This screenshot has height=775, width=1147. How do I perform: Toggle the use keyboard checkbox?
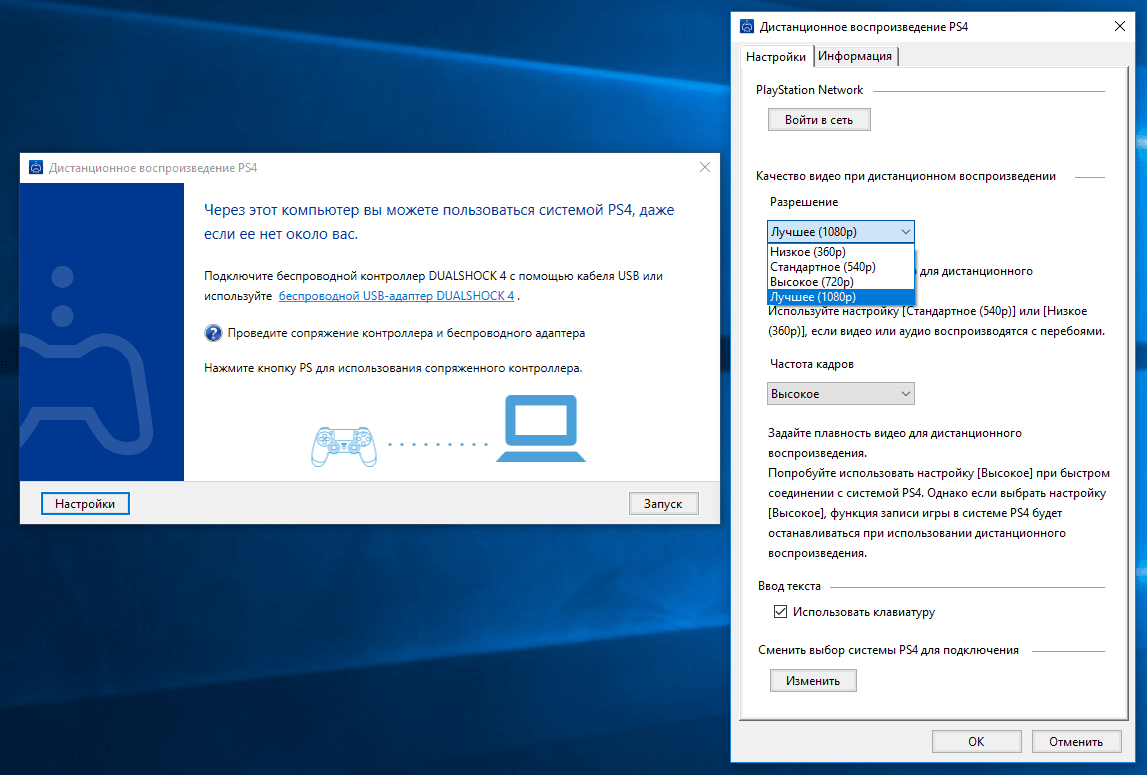click(x=781, y=612)
